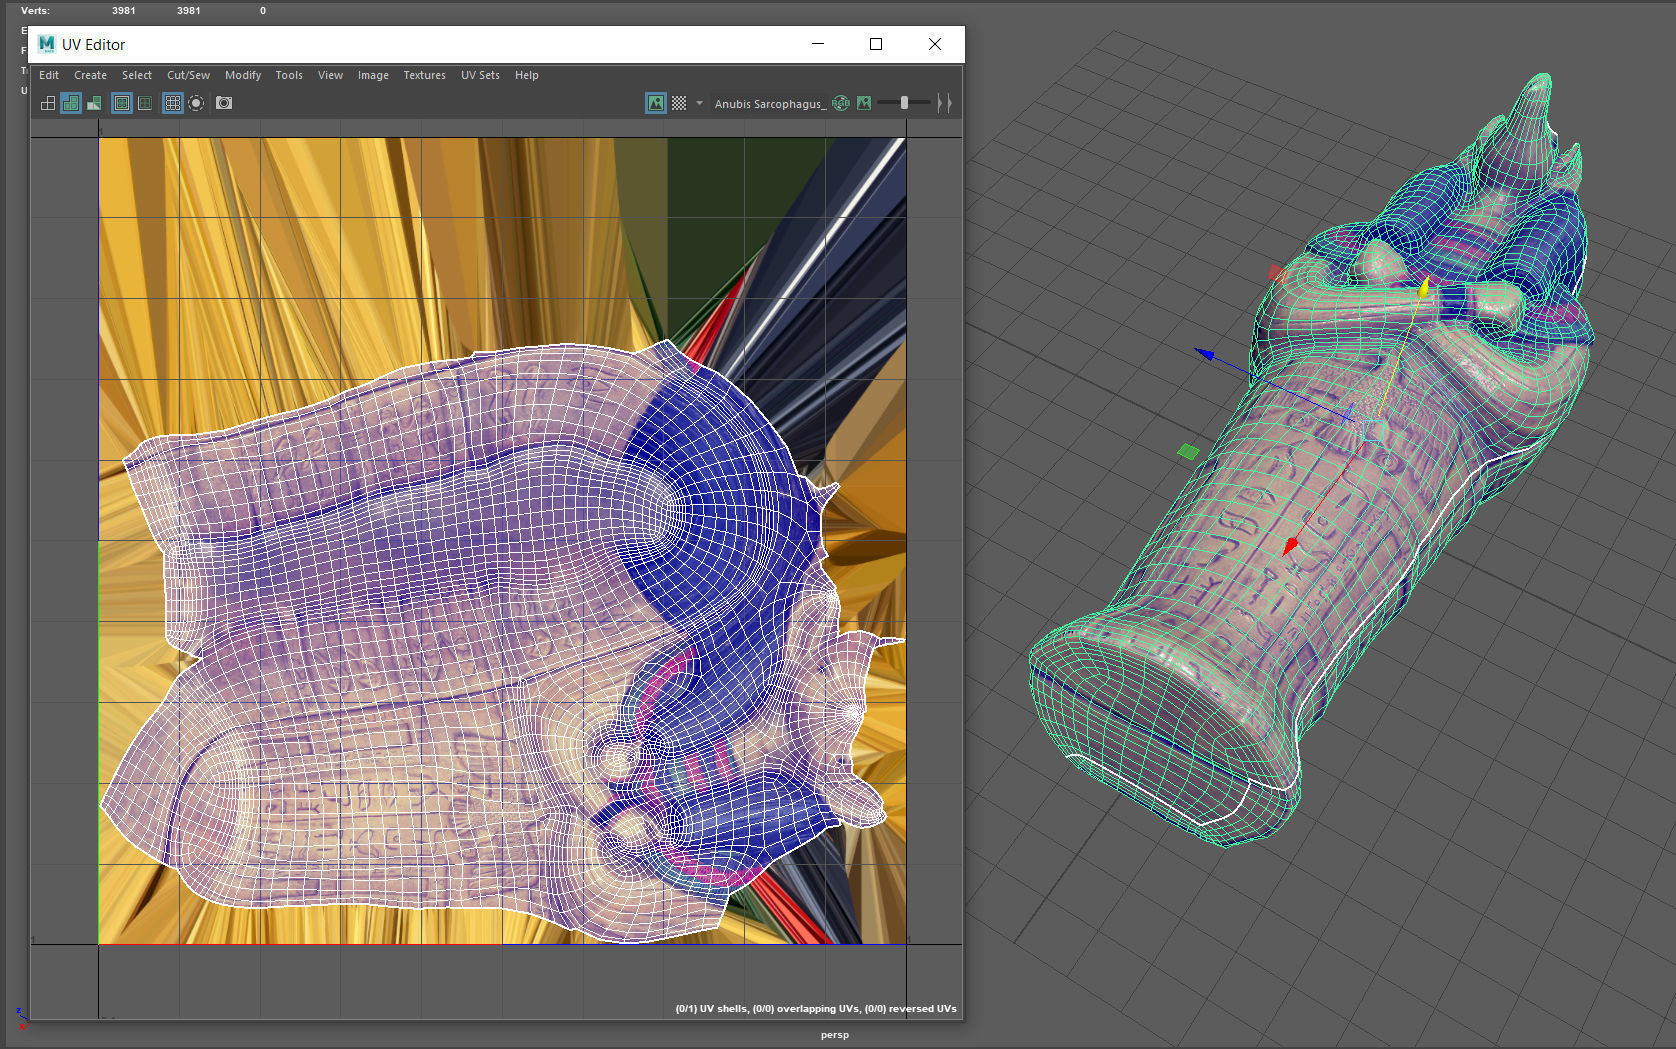Toggle the texture image display

point(656,103)
